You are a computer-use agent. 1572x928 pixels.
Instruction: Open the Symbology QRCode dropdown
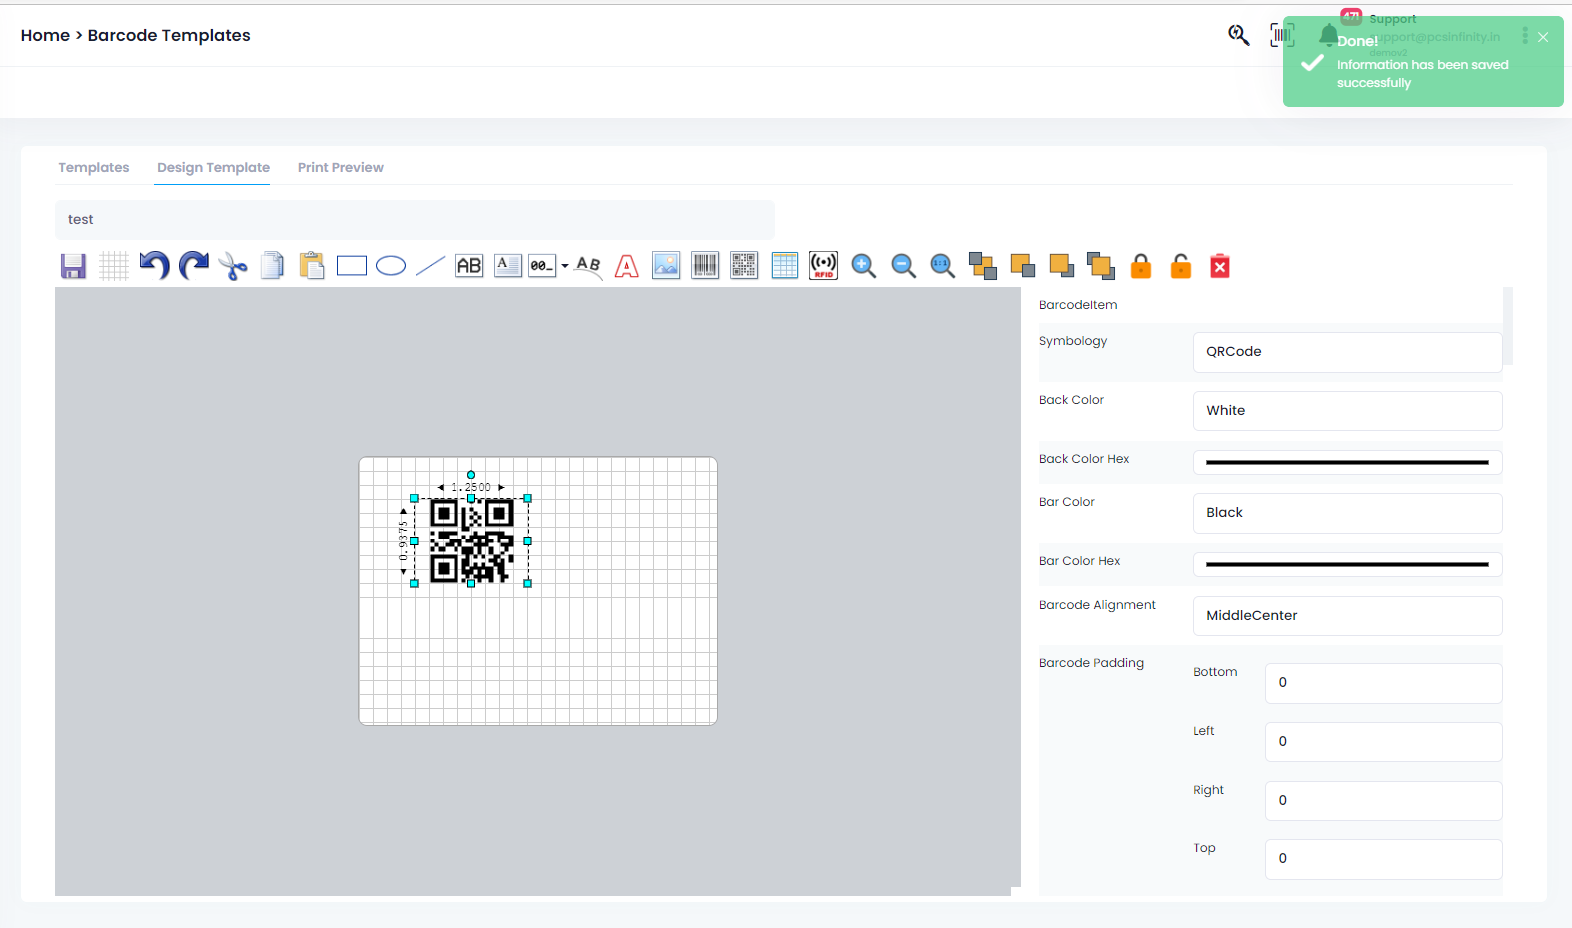[x=1347, y=352]
